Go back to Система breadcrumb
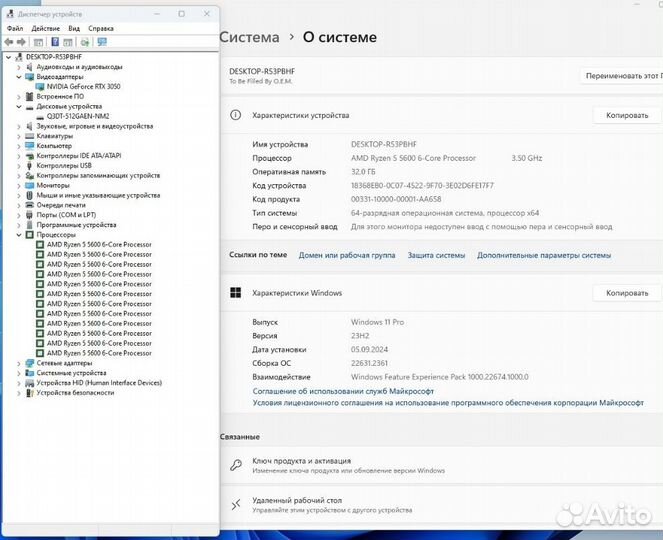This screenshot has width=663, height=540. [x=249, y=37]
